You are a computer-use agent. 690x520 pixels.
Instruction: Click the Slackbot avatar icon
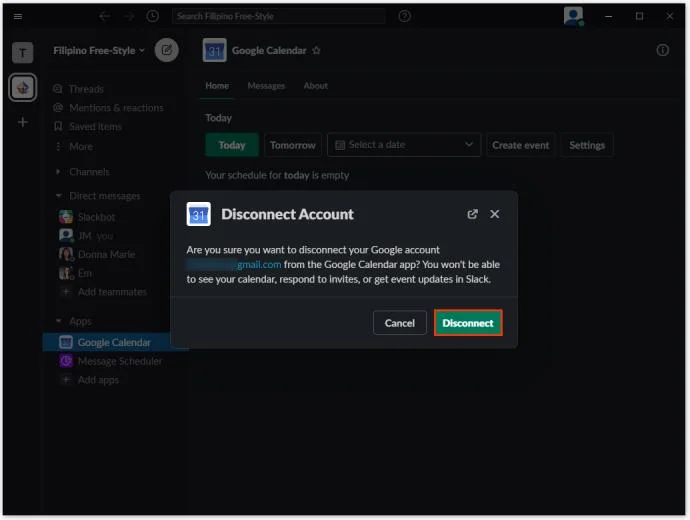click(66, 217)
